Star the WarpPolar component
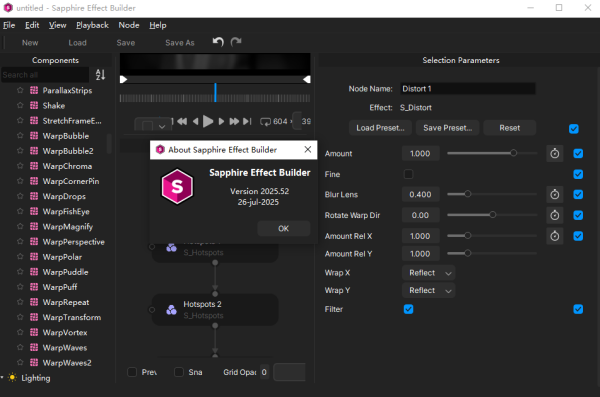The image size is (600, 397). [x=20, y=256]
